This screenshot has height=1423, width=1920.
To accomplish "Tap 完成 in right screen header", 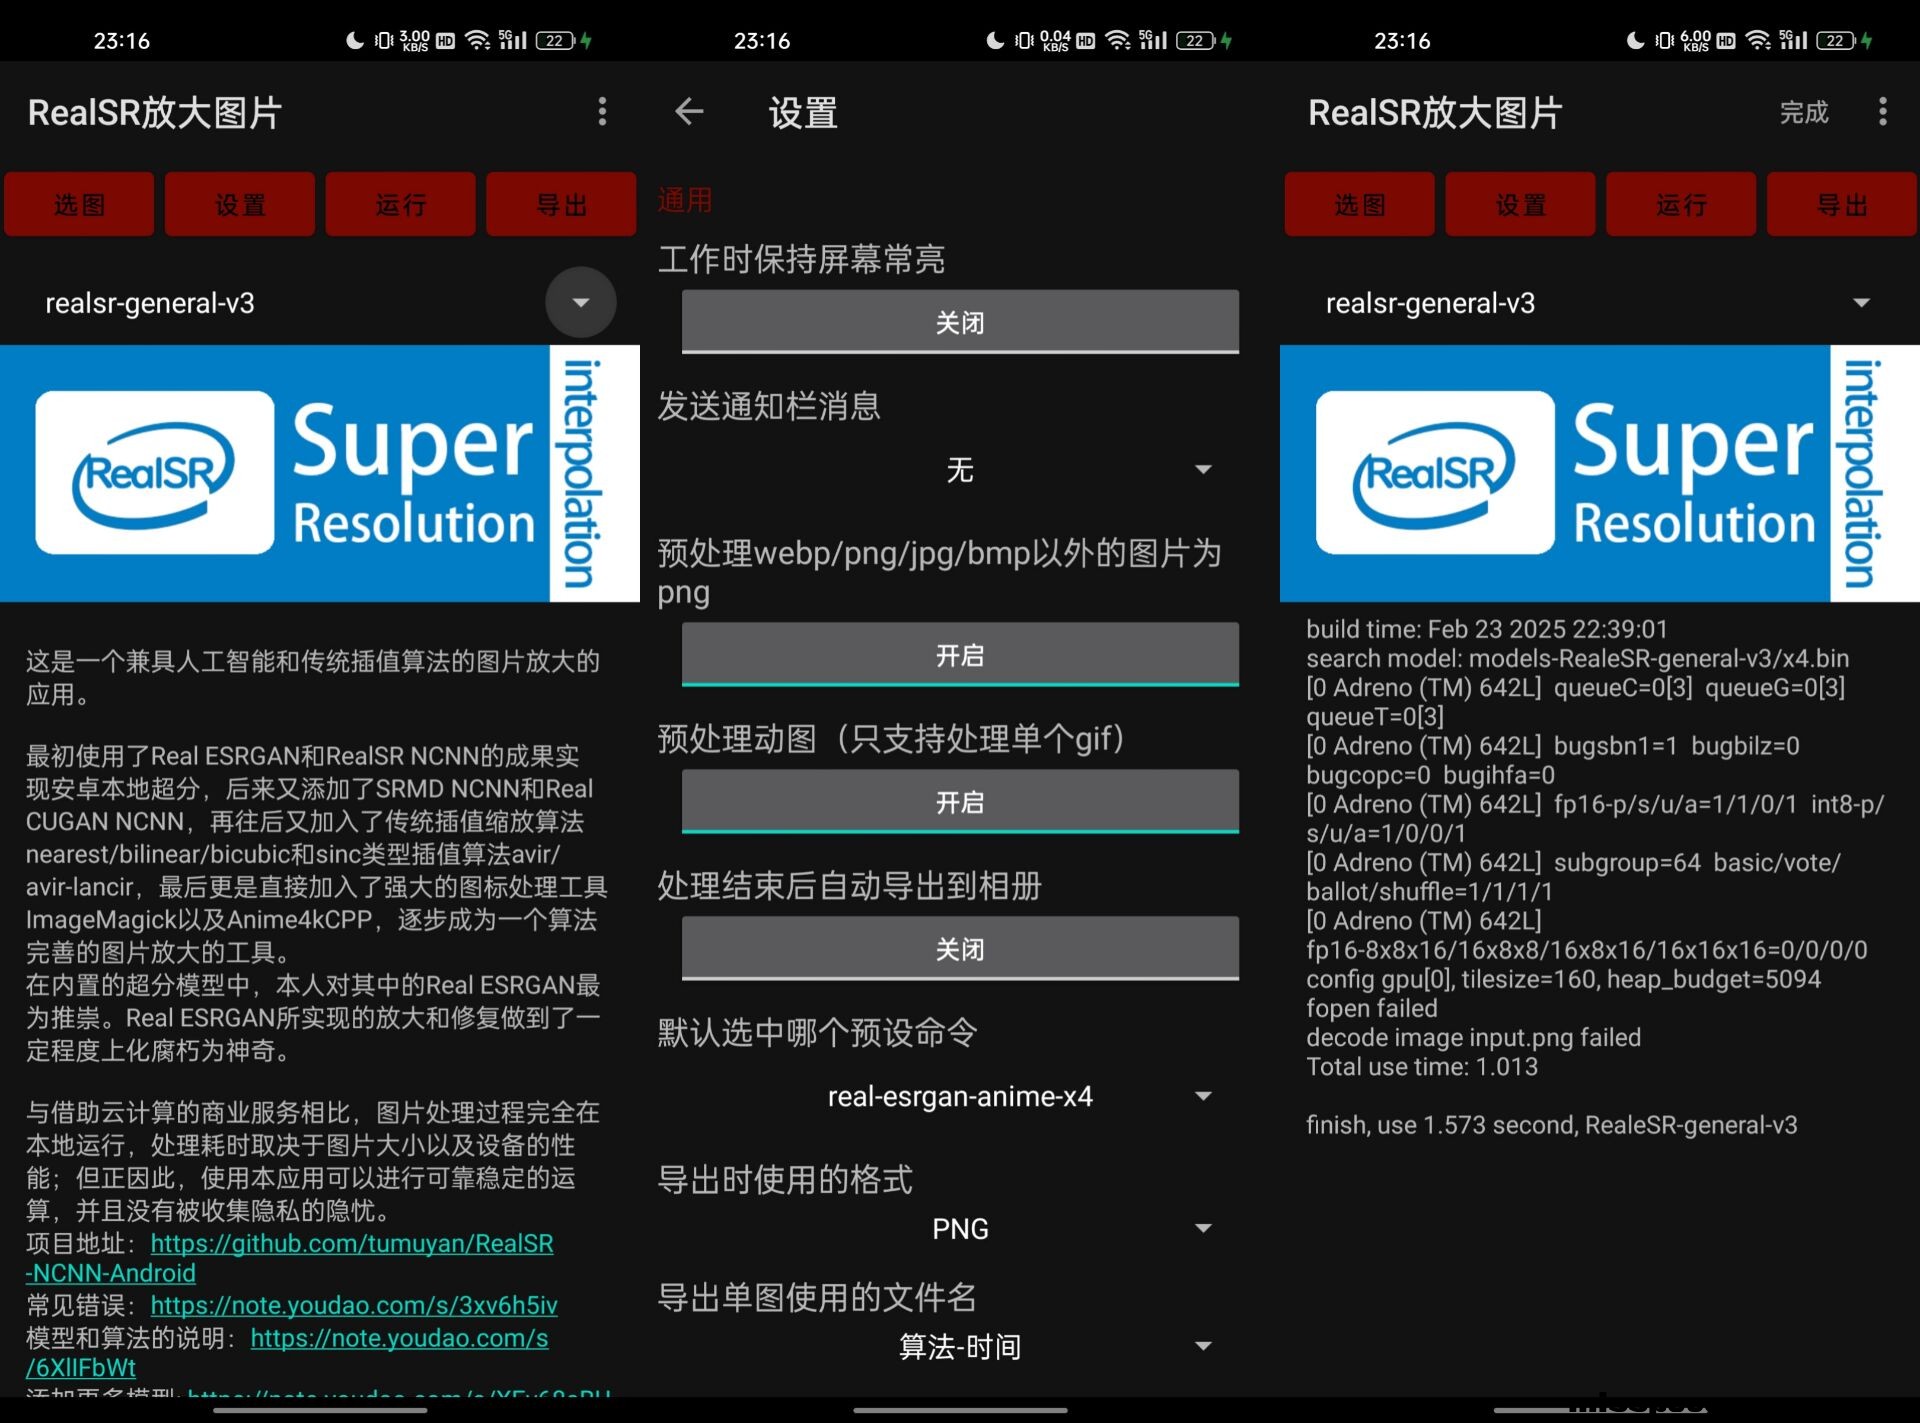I will [x=1803, y=112].
